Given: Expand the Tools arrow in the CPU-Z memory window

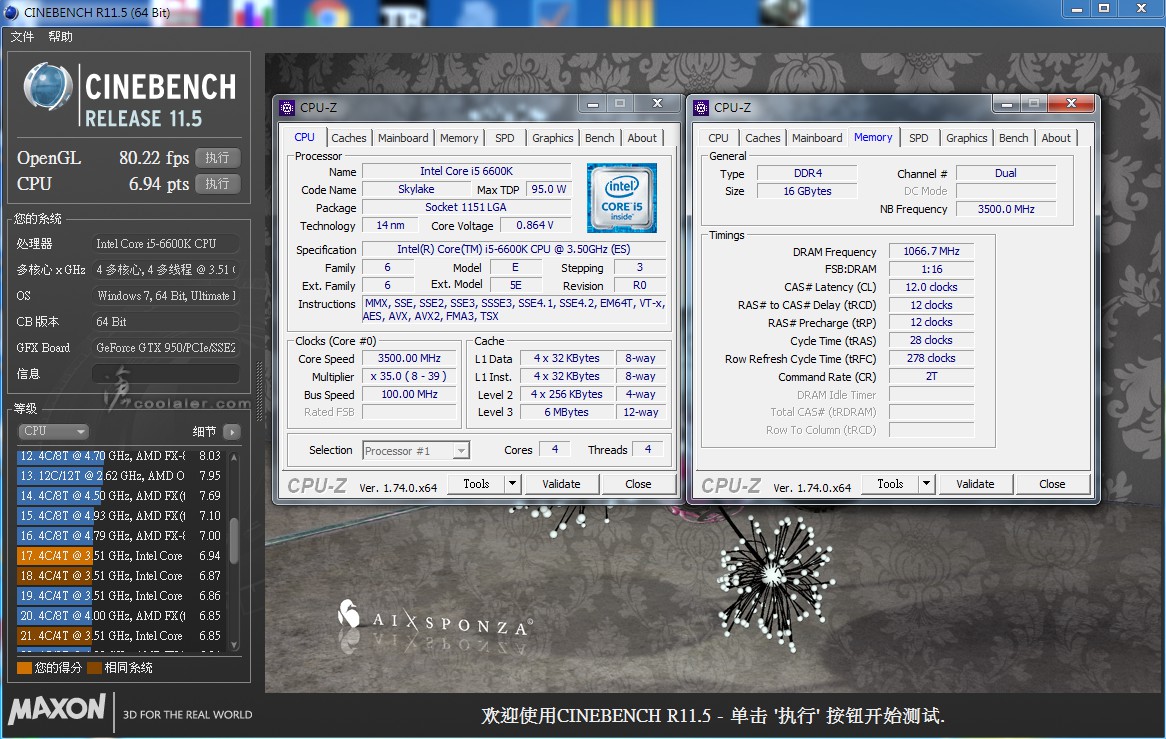Looking at the screenshot, I should 926,484.
